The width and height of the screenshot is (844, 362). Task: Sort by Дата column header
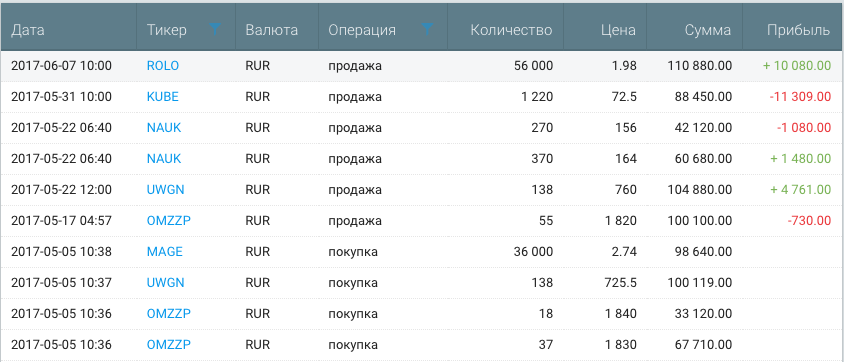27,30
